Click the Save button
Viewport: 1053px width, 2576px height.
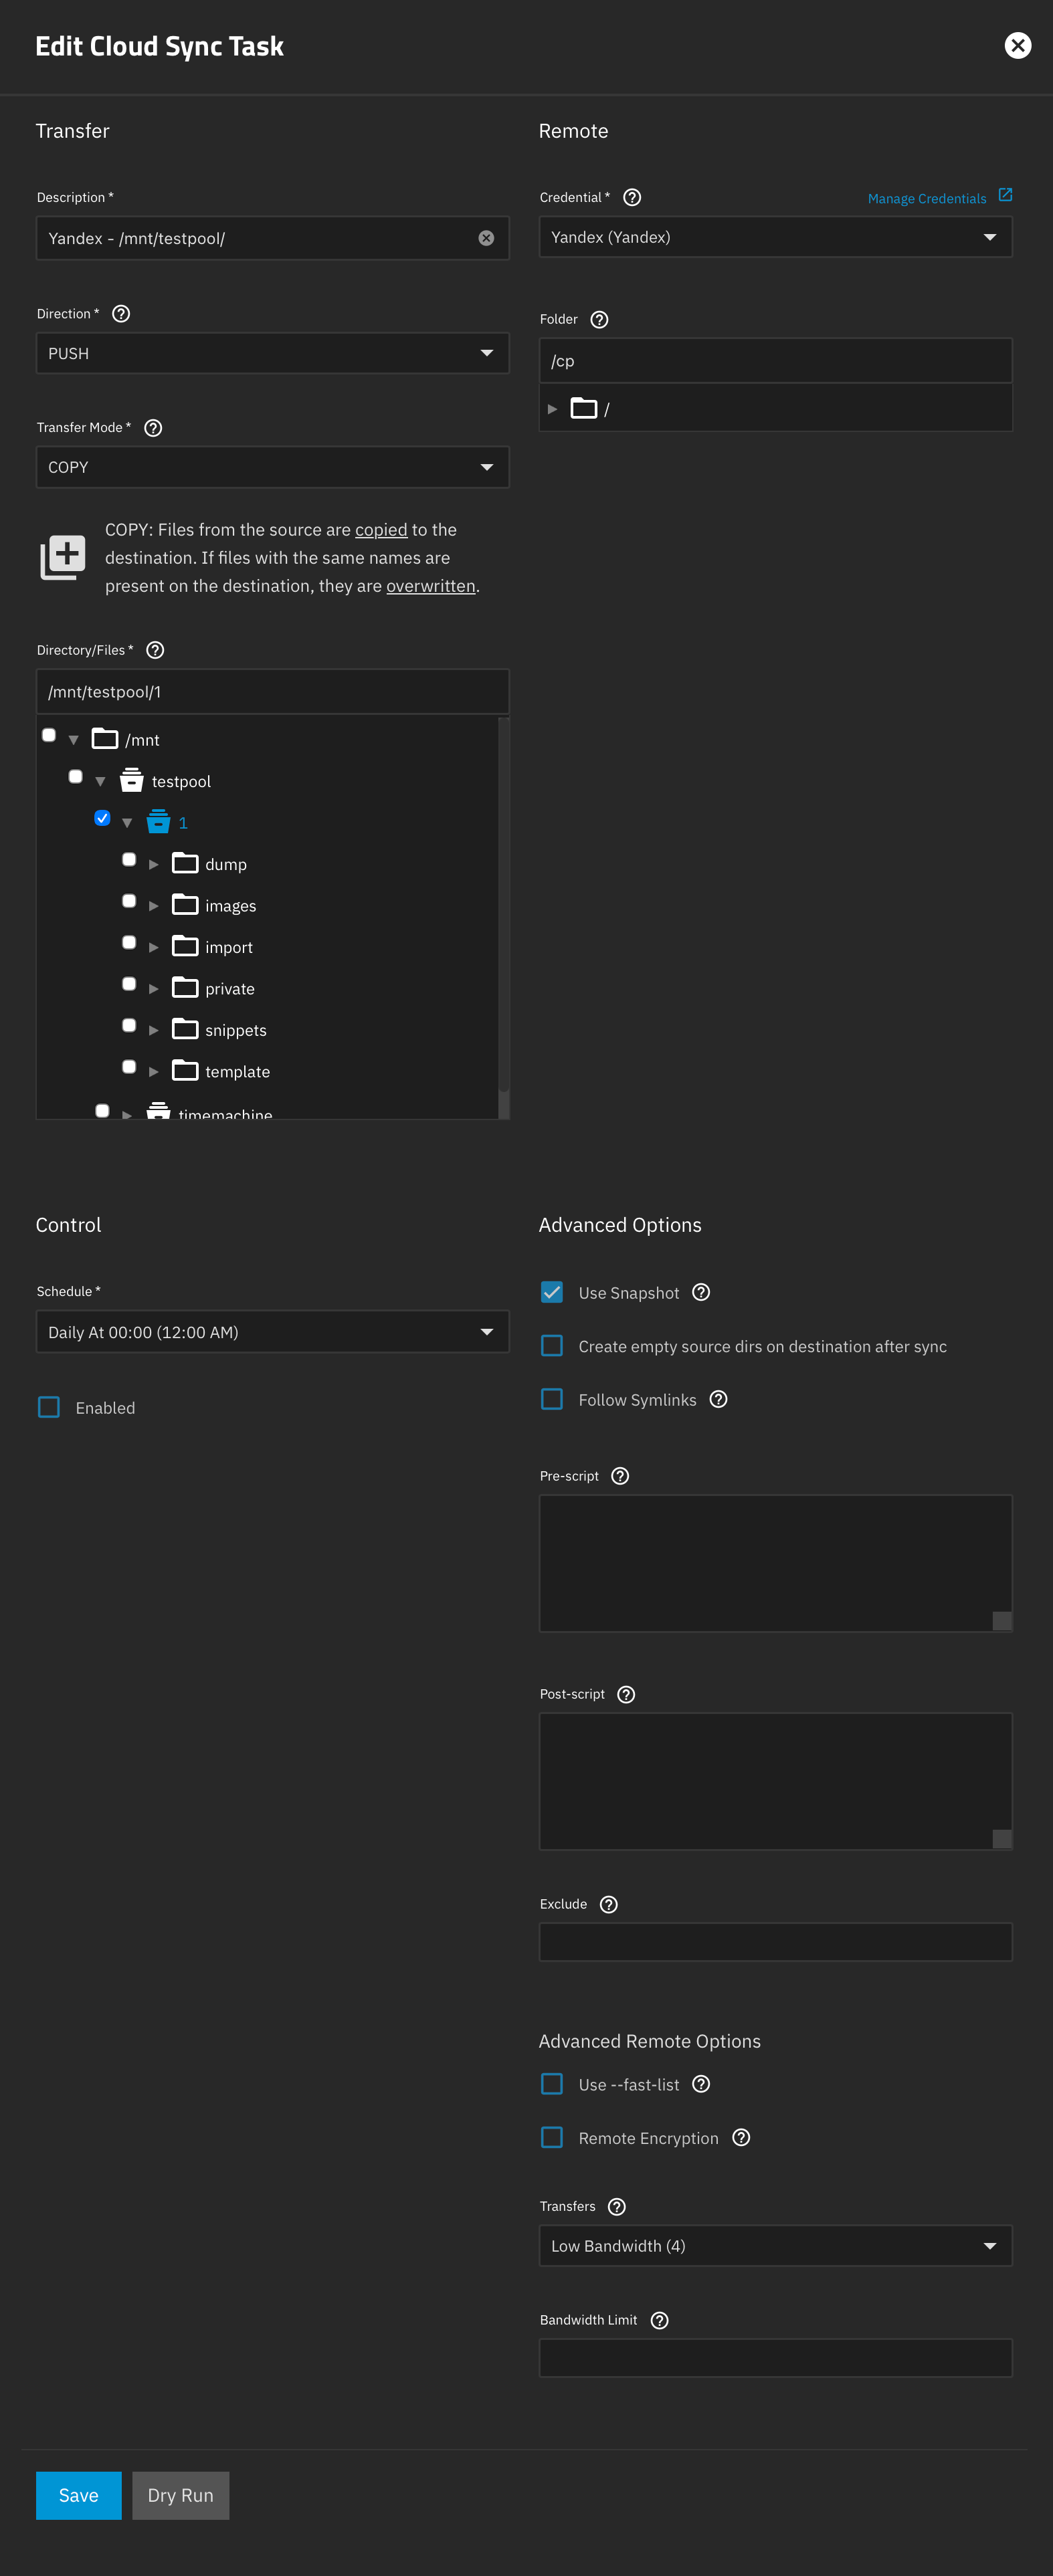[x=78, y=2495]
